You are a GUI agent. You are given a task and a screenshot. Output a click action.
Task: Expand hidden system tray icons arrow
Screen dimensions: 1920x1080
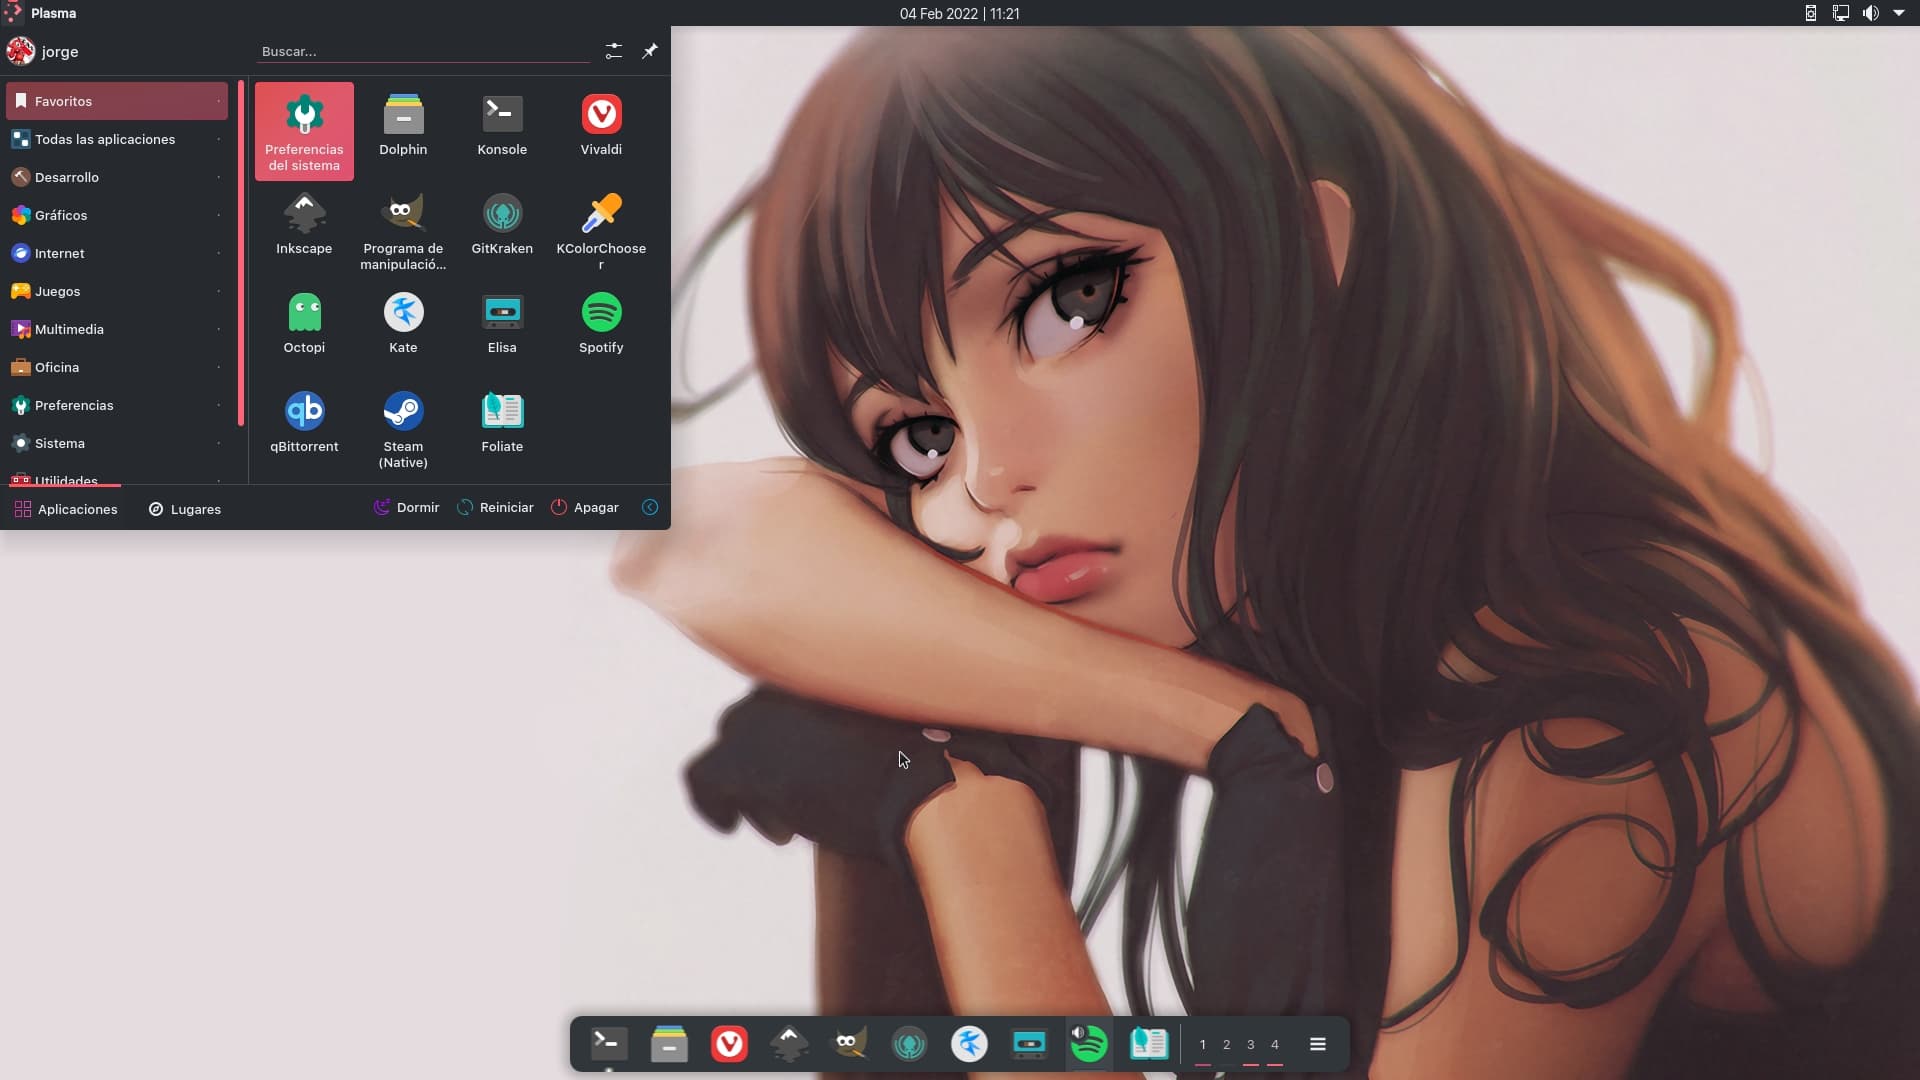click(1899, 13)
